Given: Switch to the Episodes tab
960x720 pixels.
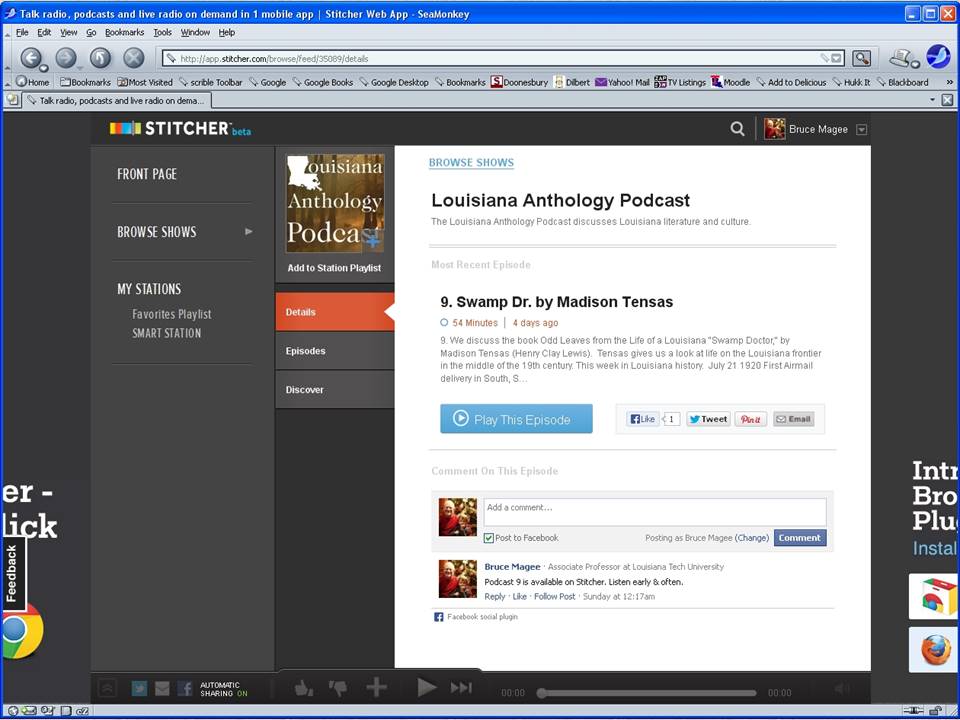Looking at the screenshot, I should 305,351.
